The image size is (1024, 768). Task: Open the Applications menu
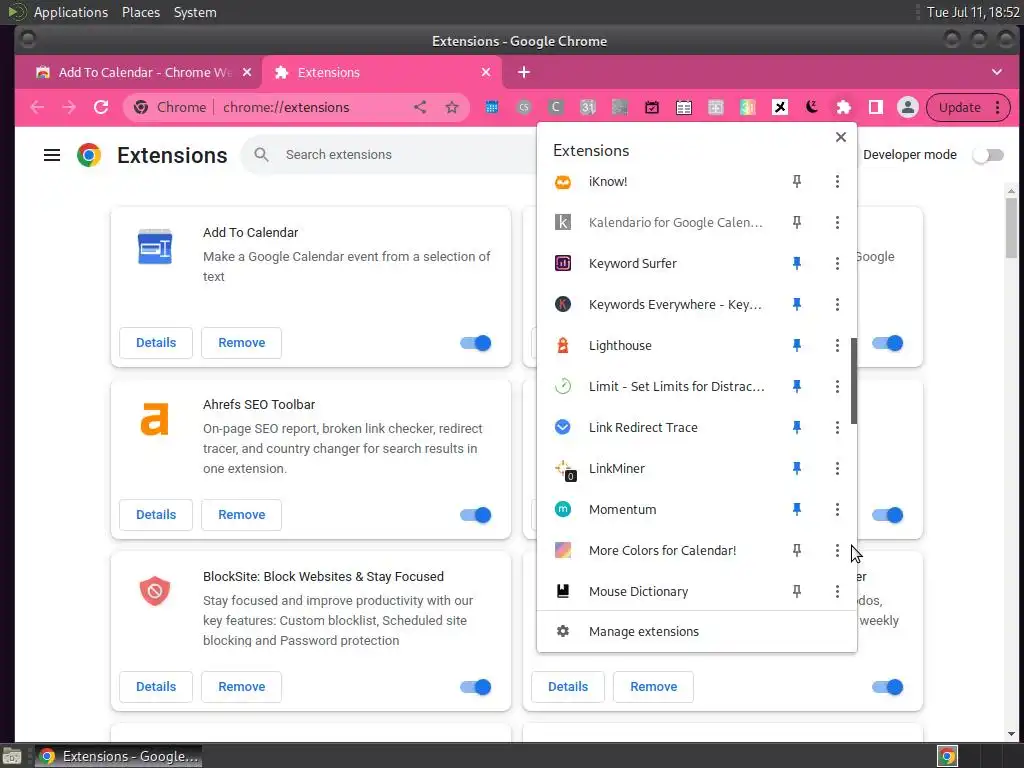point(71,12)
